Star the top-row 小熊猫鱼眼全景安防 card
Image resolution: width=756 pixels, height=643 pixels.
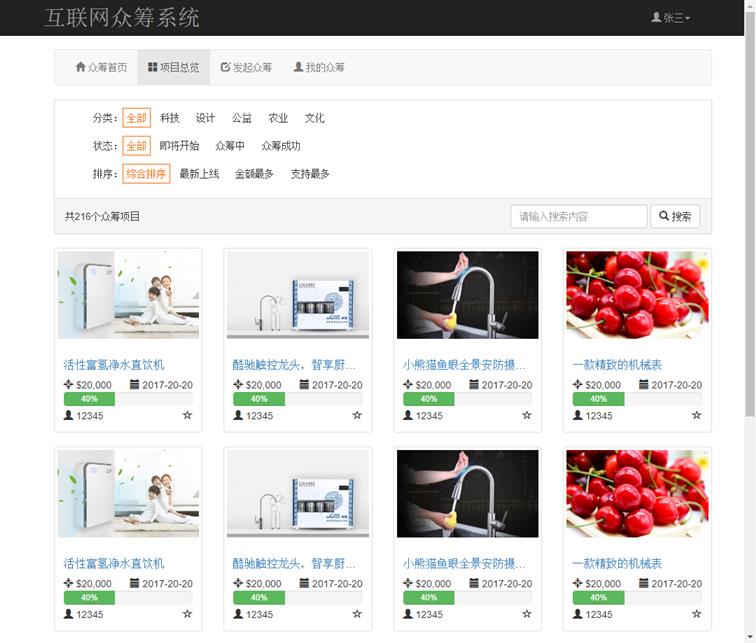[526, 415]
